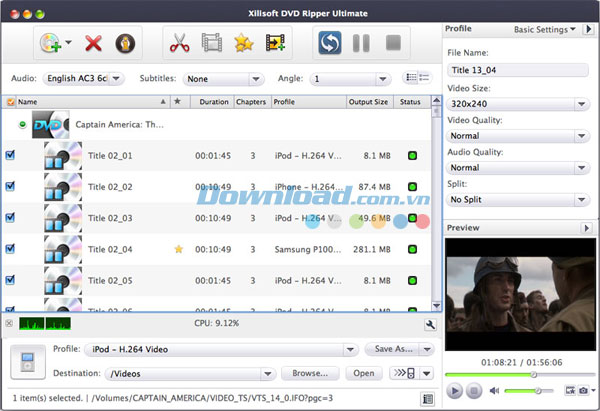Viewport: 600px width, 411px height.
Task: Open the Audio English AC3 dropdown
Action: coord(83,78)
